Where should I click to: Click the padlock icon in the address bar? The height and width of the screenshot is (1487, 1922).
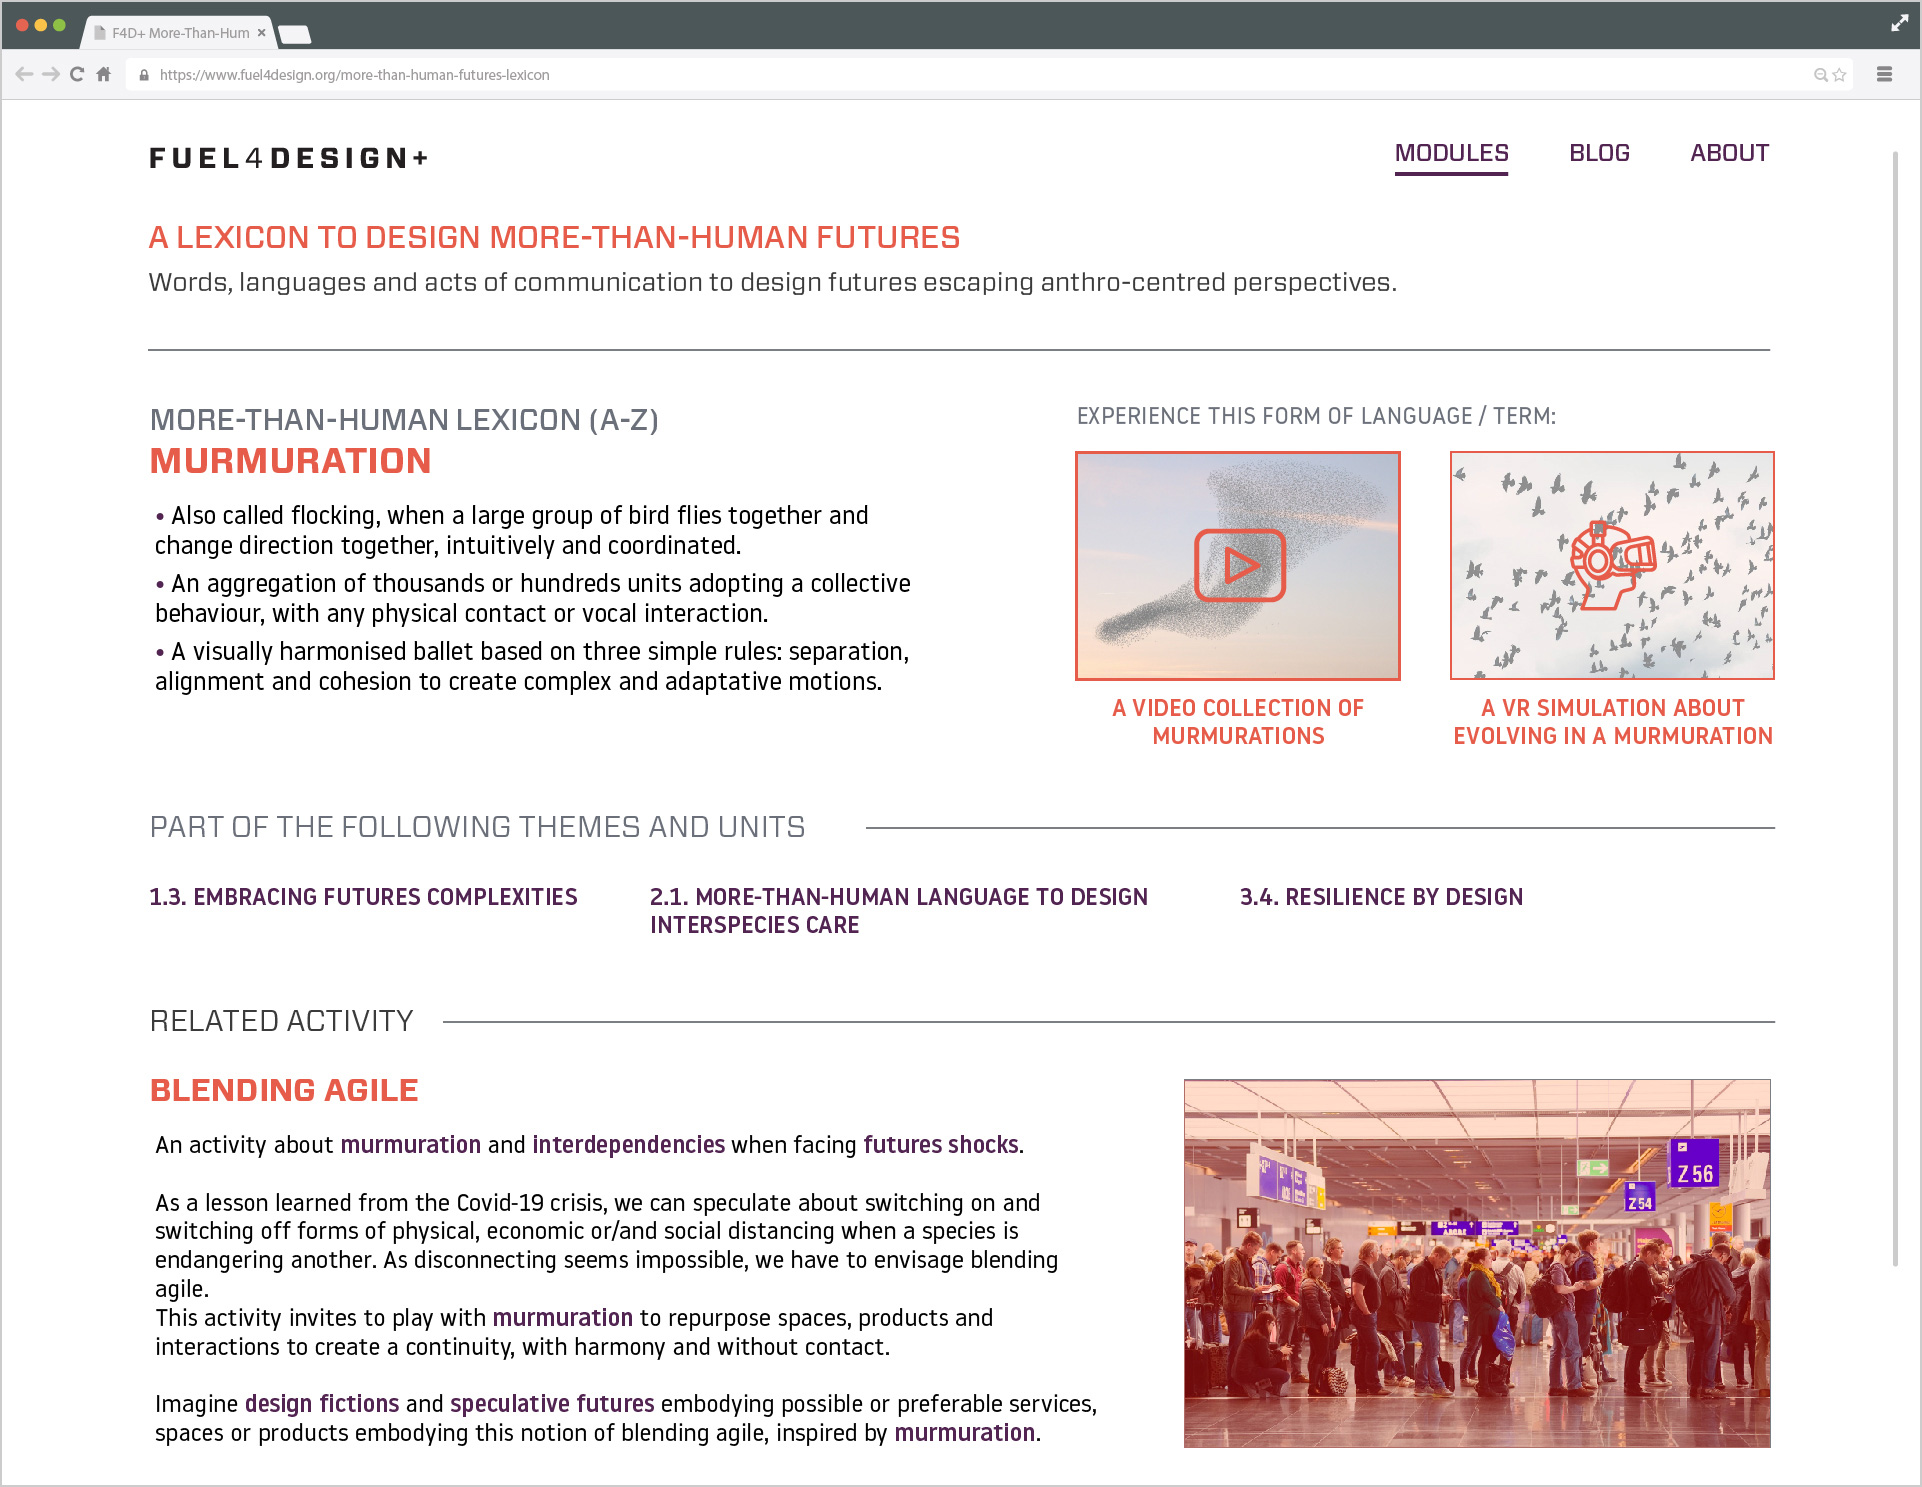(x=145, y=75)
